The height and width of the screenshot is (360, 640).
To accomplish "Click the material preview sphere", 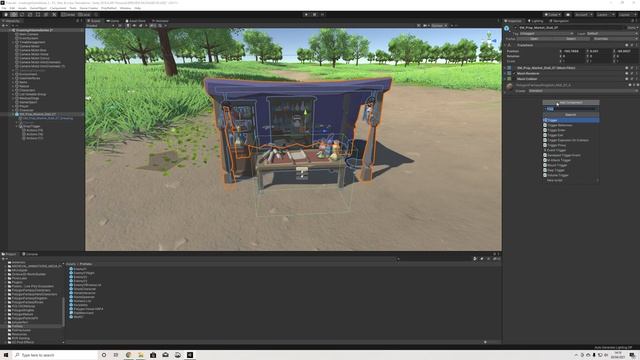I will pyautogui.click(x=509, y=87).
